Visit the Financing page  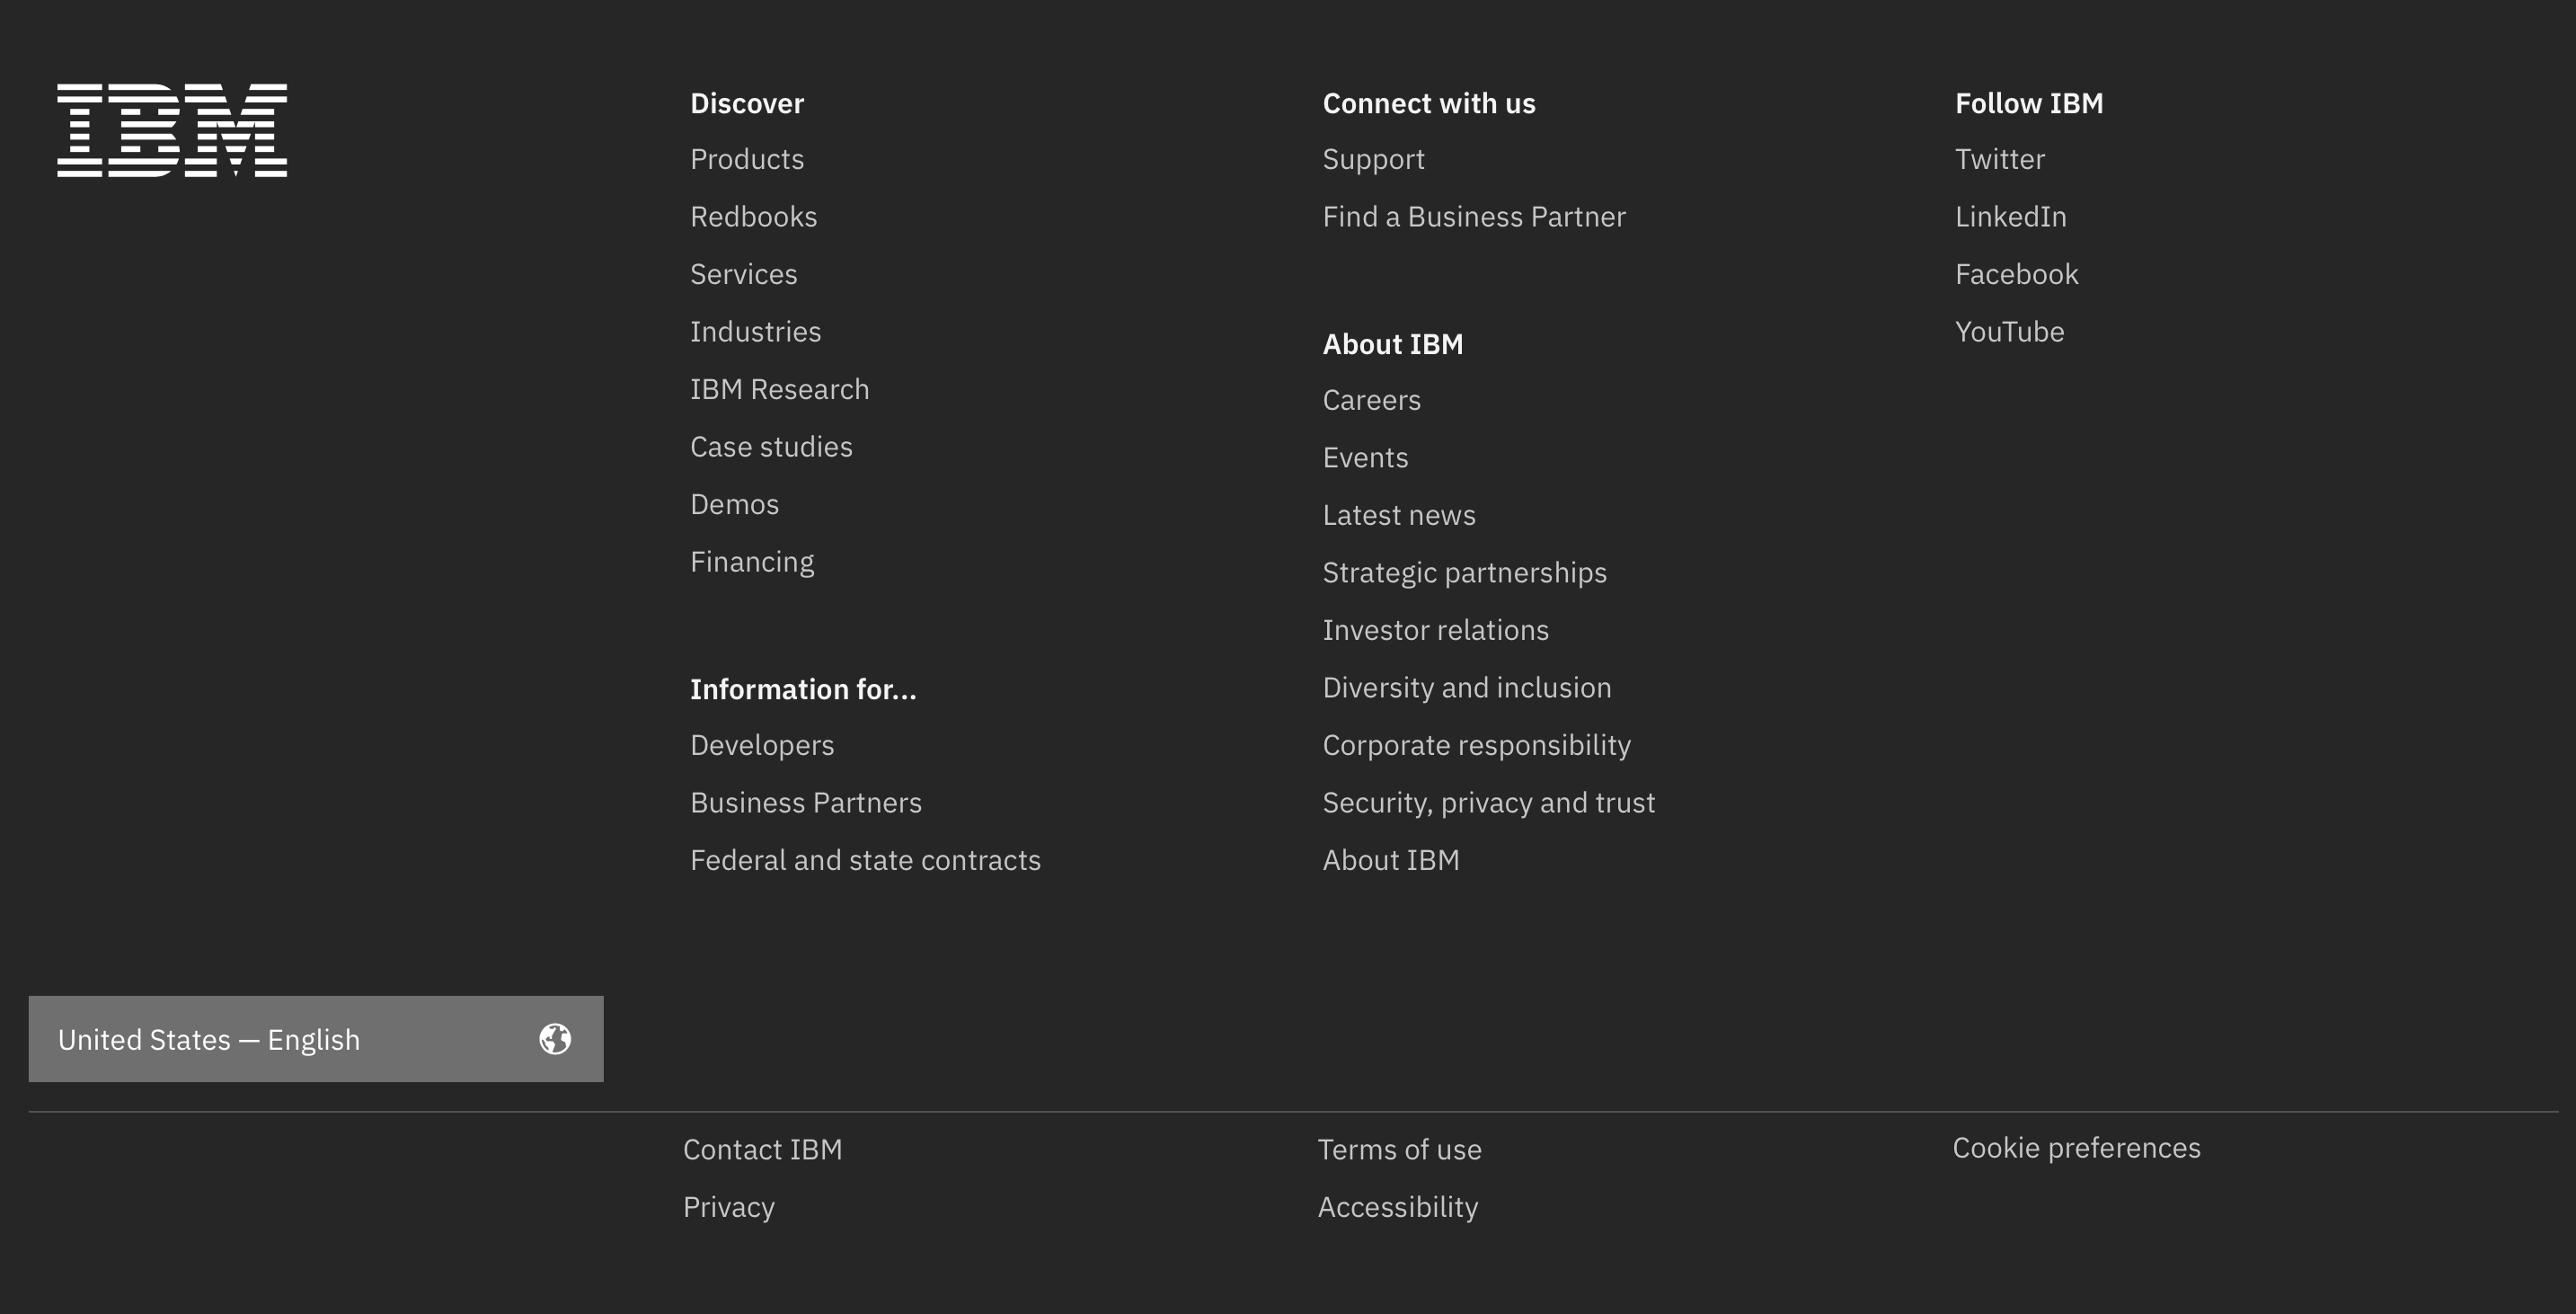[752, 562]
